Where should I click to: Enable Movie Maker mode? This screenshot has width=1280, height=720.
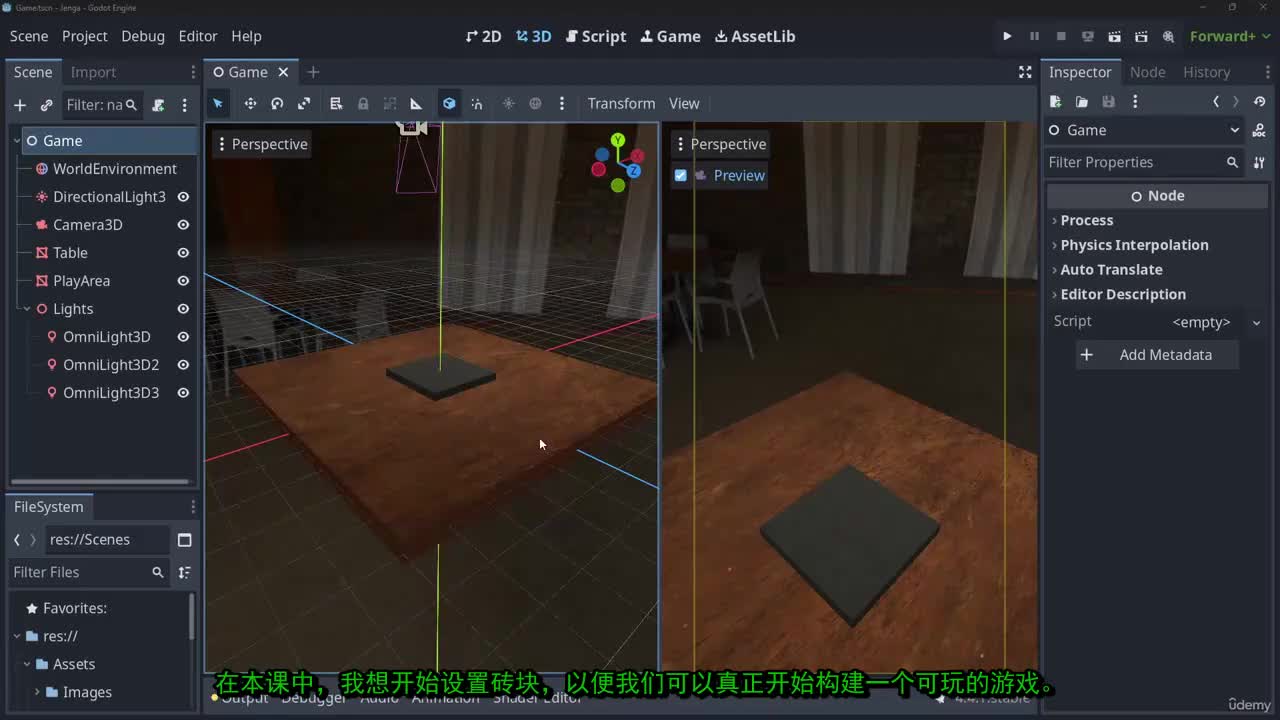click(1168, 36)
